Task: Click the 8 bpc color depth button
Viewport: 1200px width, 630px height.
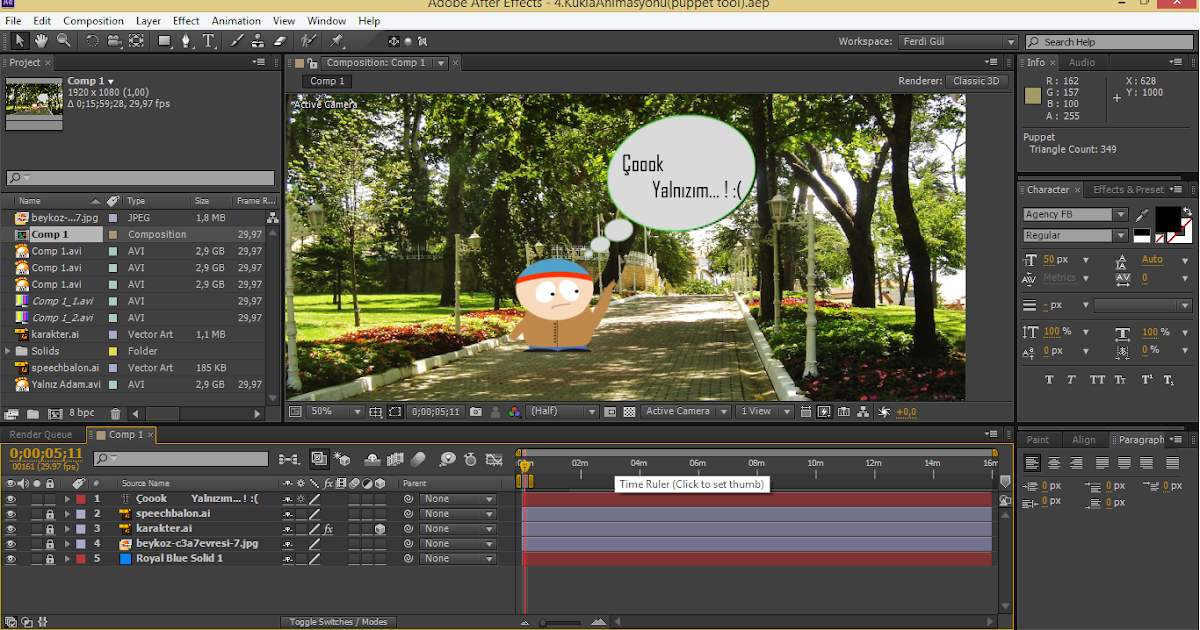Action: pyautogui.click(x=81, y=413)
